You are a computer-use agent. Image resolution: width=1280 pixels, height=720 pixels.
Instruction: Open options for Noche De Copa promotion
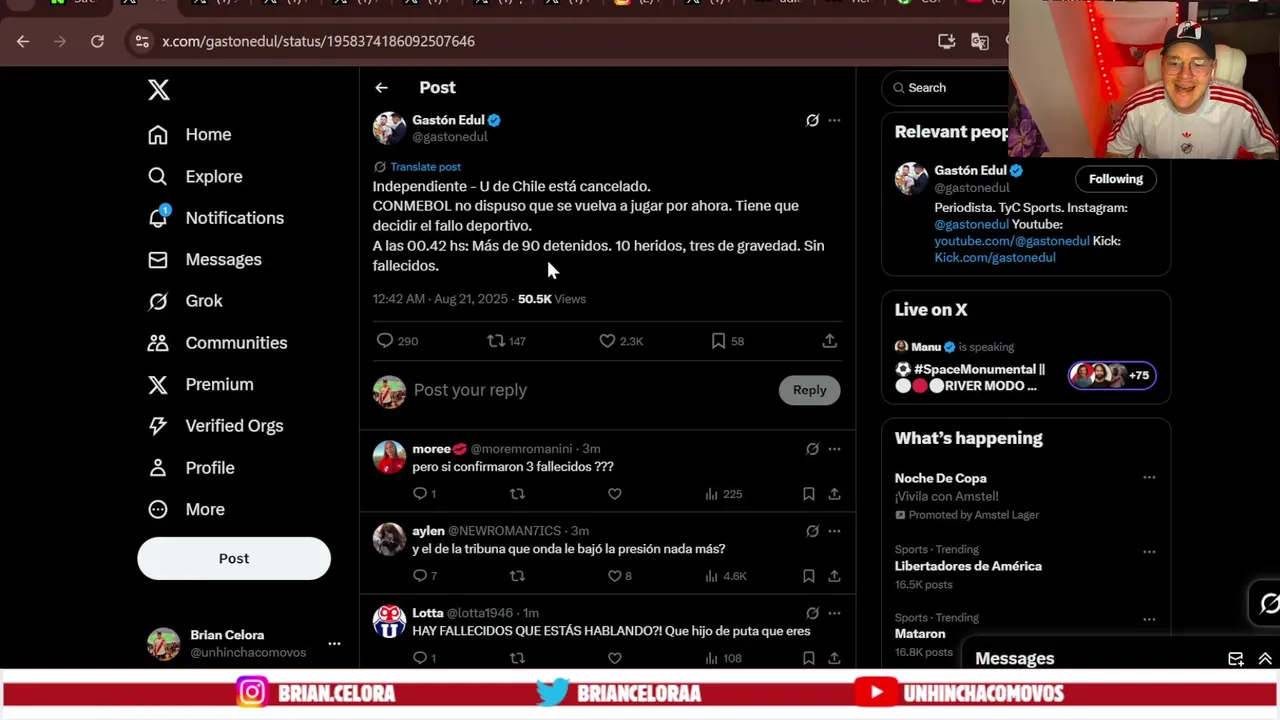[x=1149, y=478]
